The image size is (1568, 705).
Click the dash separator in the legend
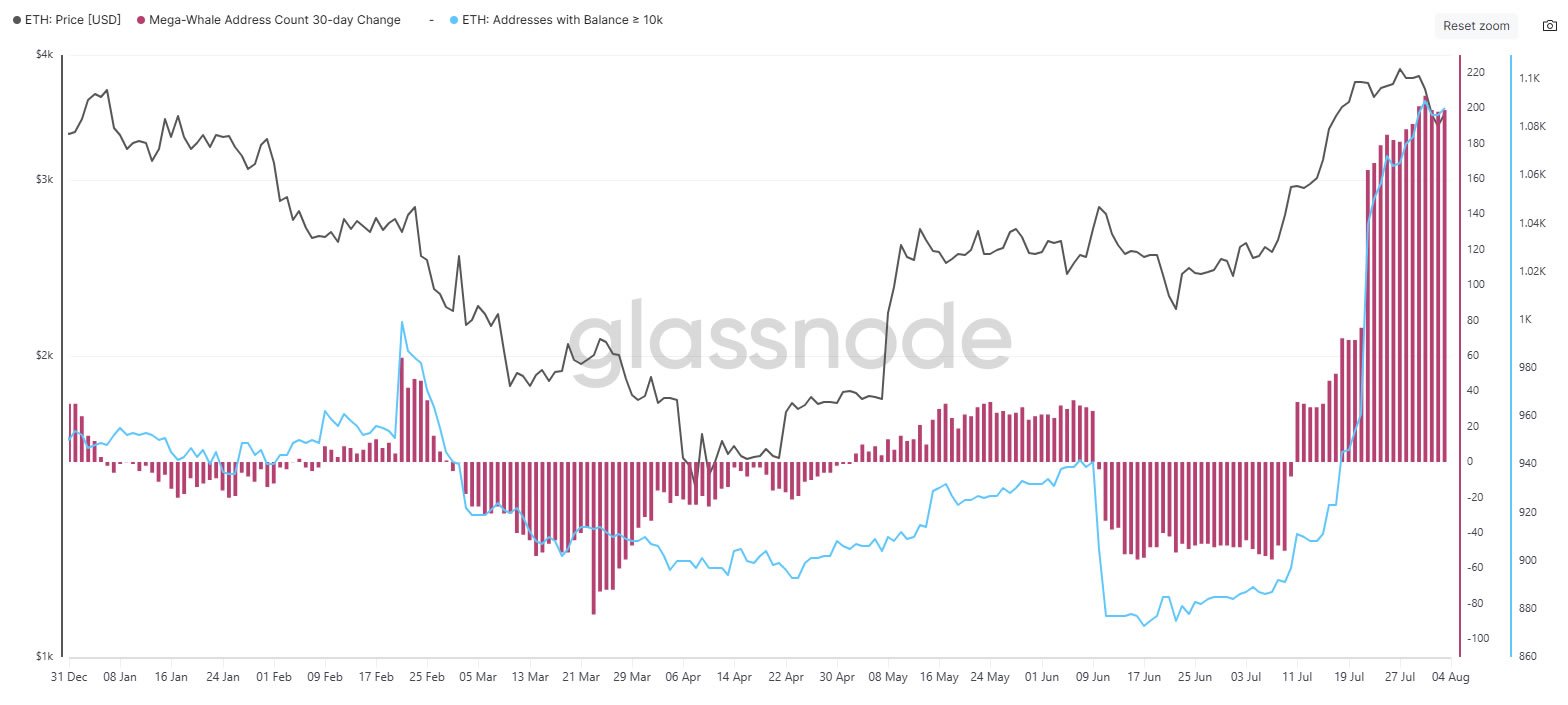coord(431,19)
